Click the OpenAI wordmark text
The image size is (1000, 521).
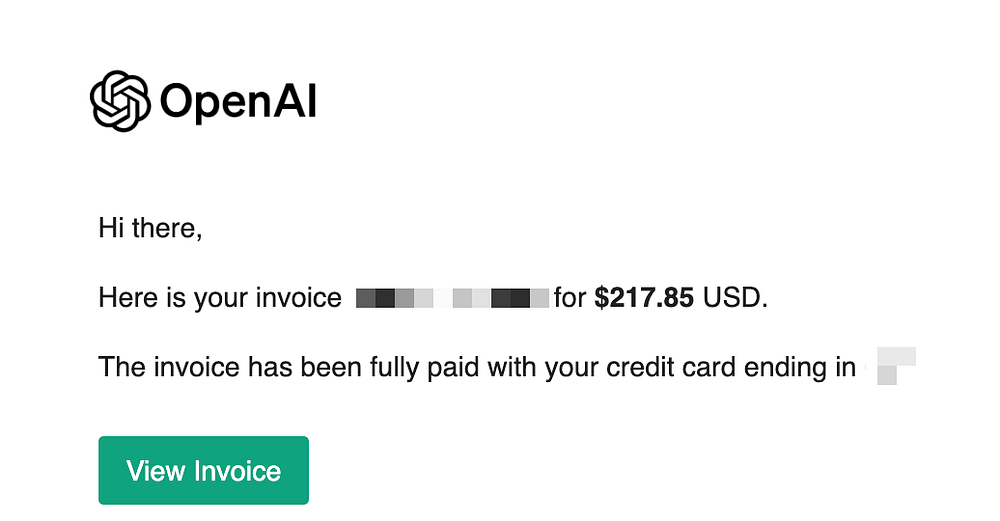pyautogui.click(x=238, y=101)
